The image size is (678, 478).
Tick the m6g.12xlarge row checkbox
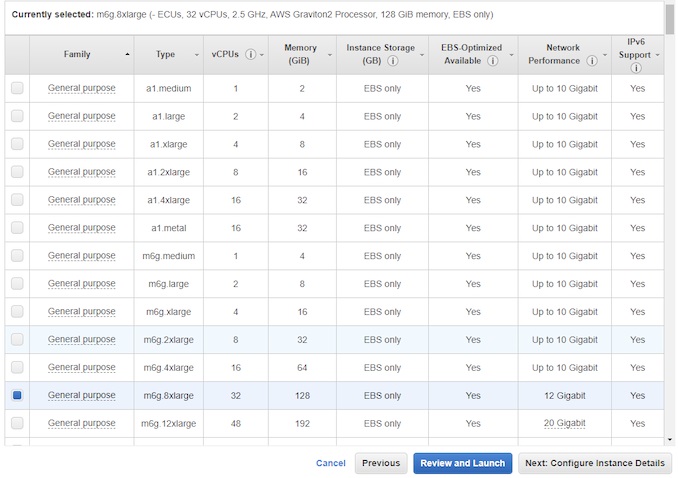coord(17,423)
